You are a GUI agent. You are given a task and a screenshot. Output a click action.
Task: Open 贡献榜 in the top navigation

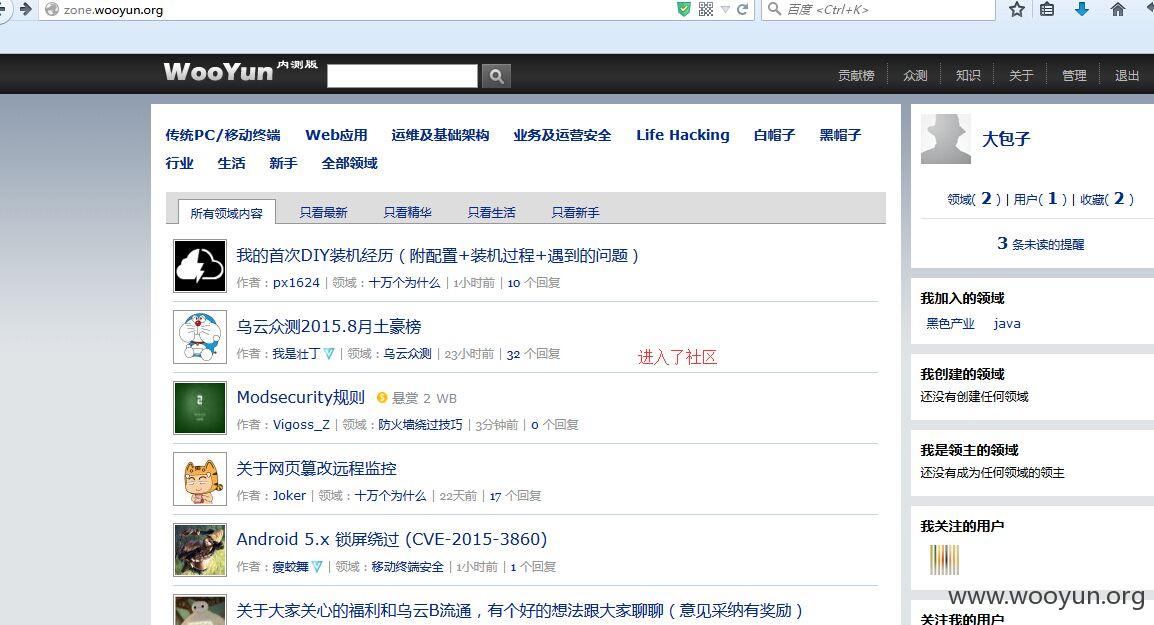coord(856,75)
